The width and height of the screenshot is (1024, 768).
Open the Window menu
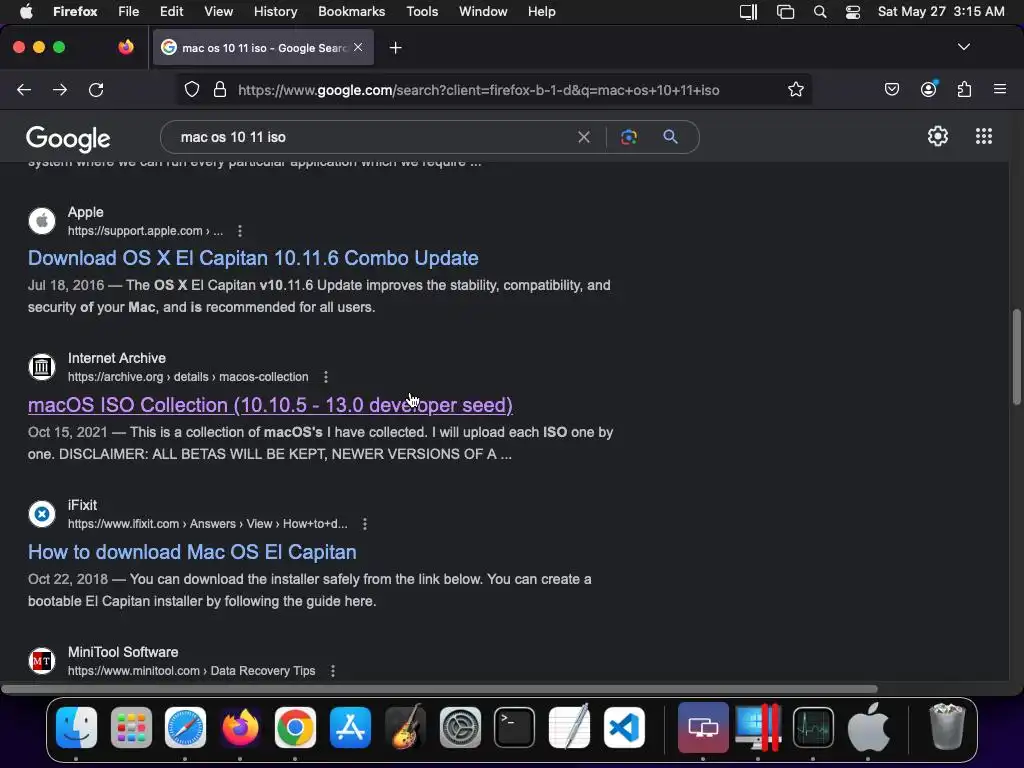tap(483, 12)
